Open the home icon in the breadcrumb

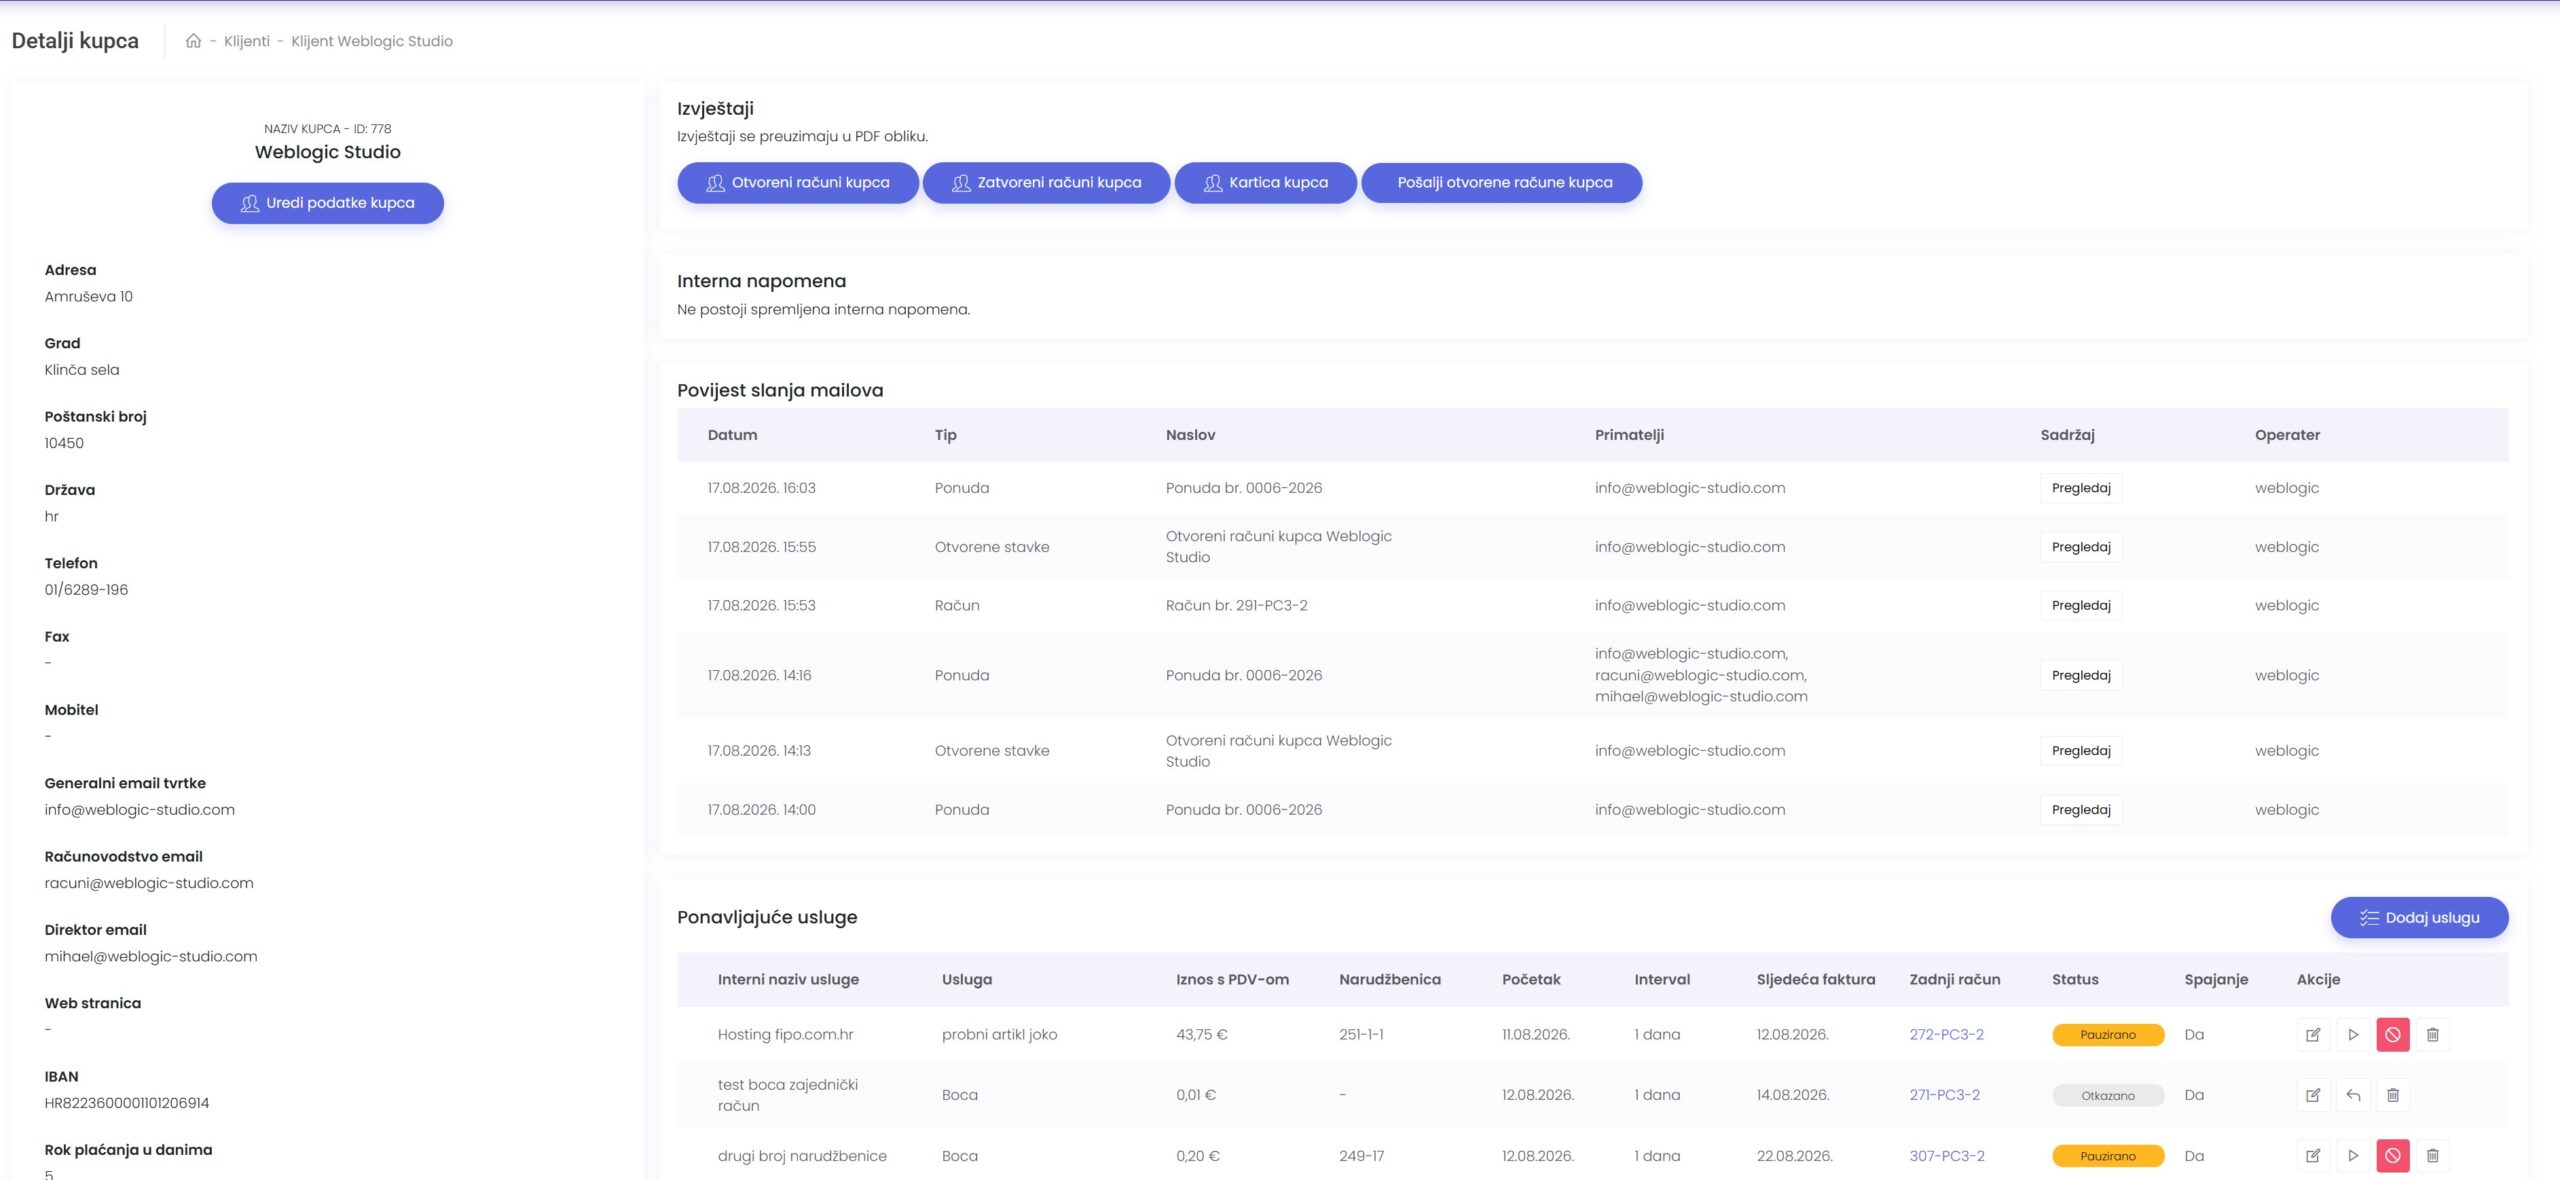193,41
